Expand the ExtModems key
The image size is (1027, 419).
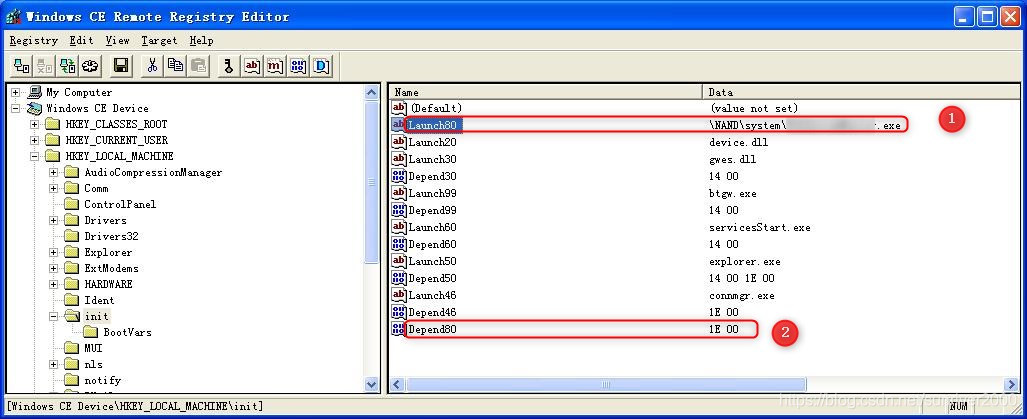[54, 268]
